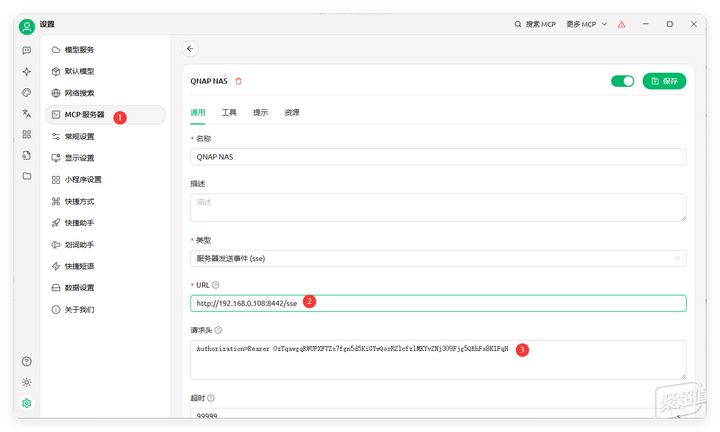Screen dimensions: 720x432
Task: Delete the QNAP NAS server via trash icon
Action: click(x=238, y=81)
